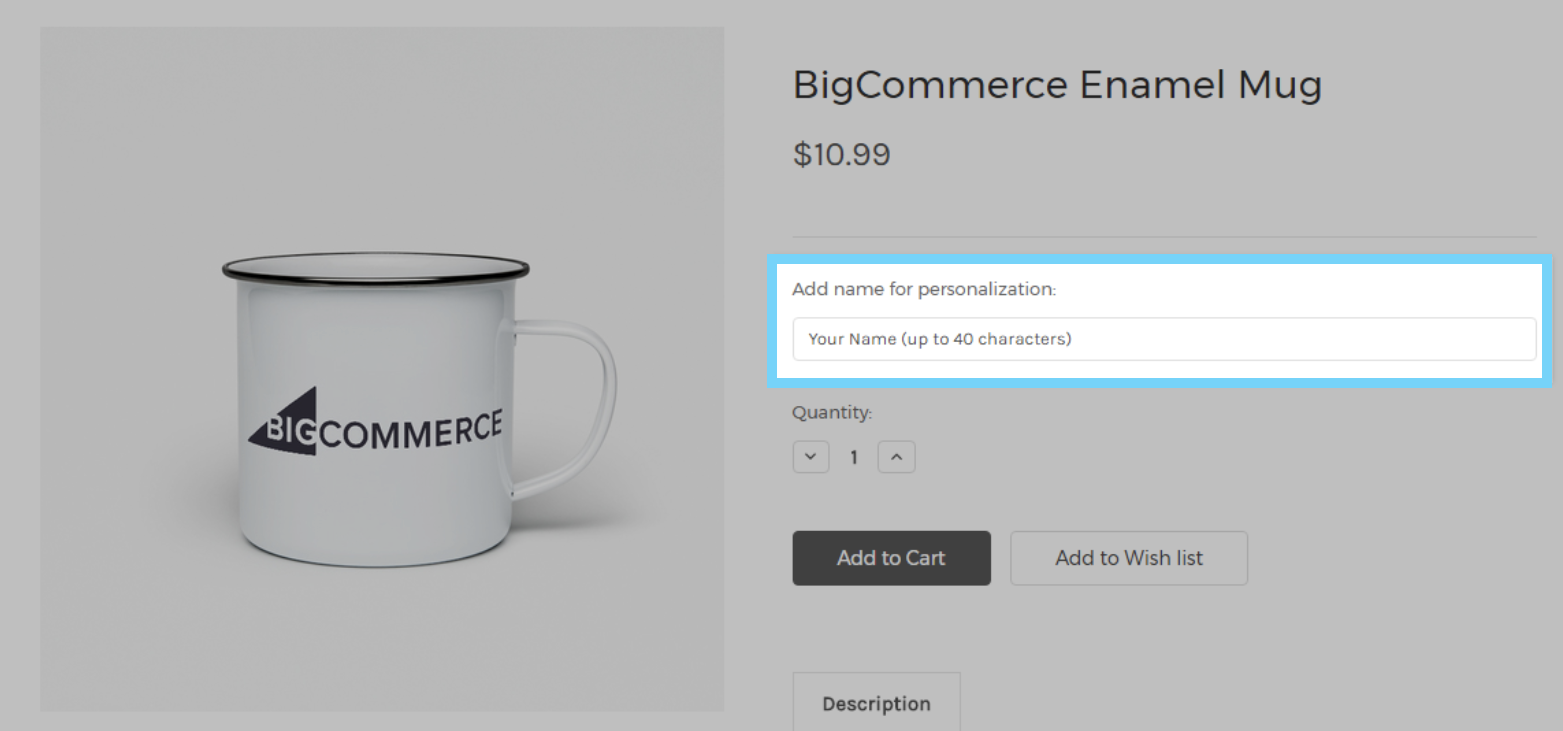
Task: Click the increase quantity up arrow
Action: click(896, 457)
